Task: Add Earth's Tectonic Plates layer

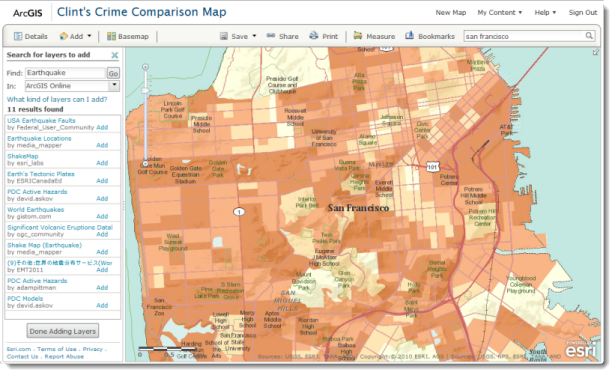Action: tap(102, 181)
